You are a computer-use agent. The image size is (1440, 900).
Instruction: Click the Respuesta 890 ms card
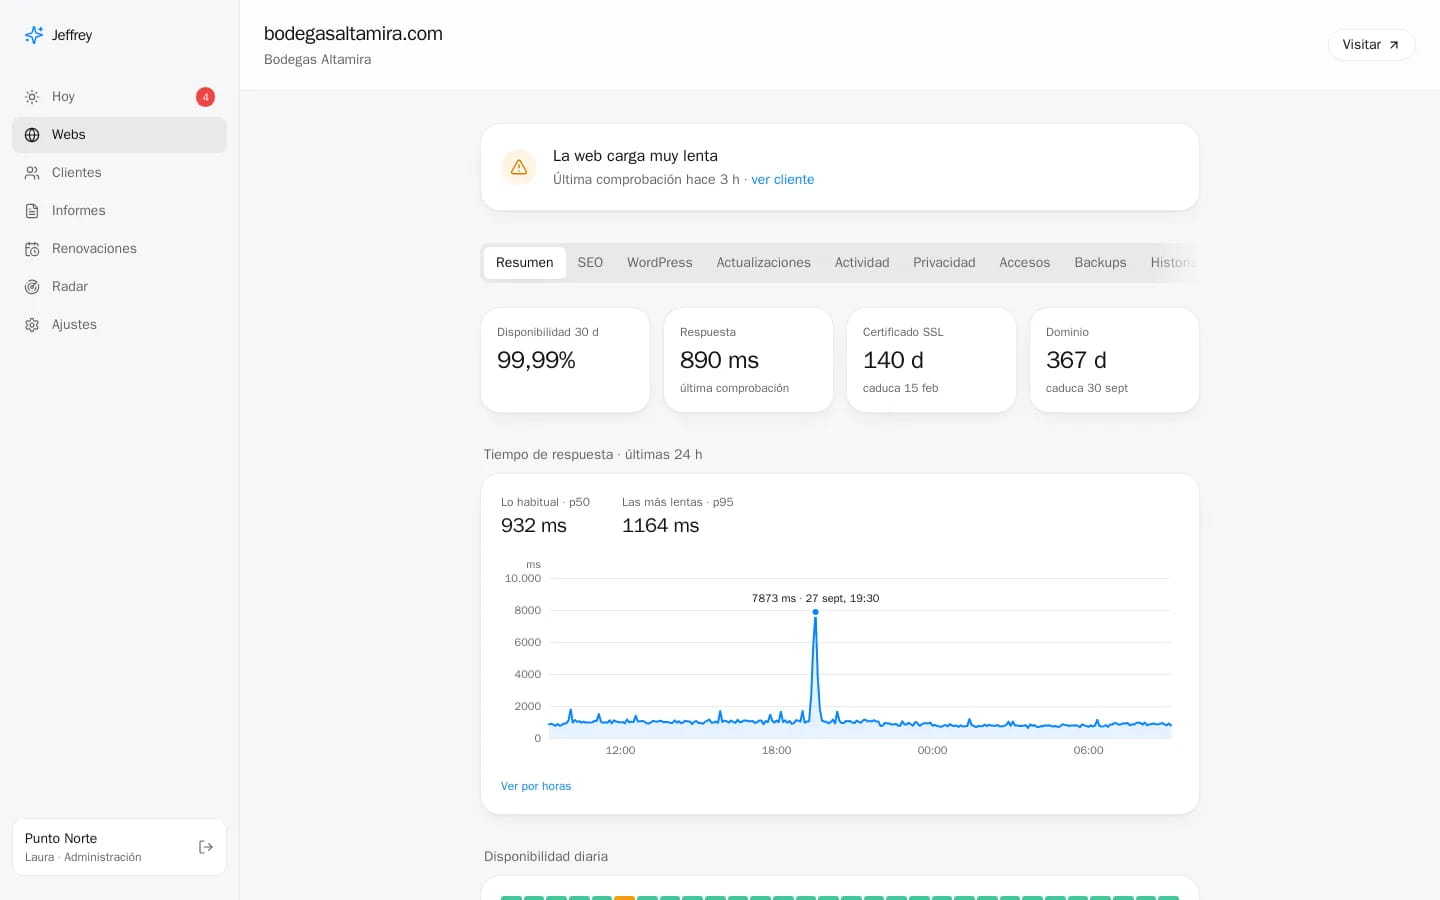click(749, 360)
